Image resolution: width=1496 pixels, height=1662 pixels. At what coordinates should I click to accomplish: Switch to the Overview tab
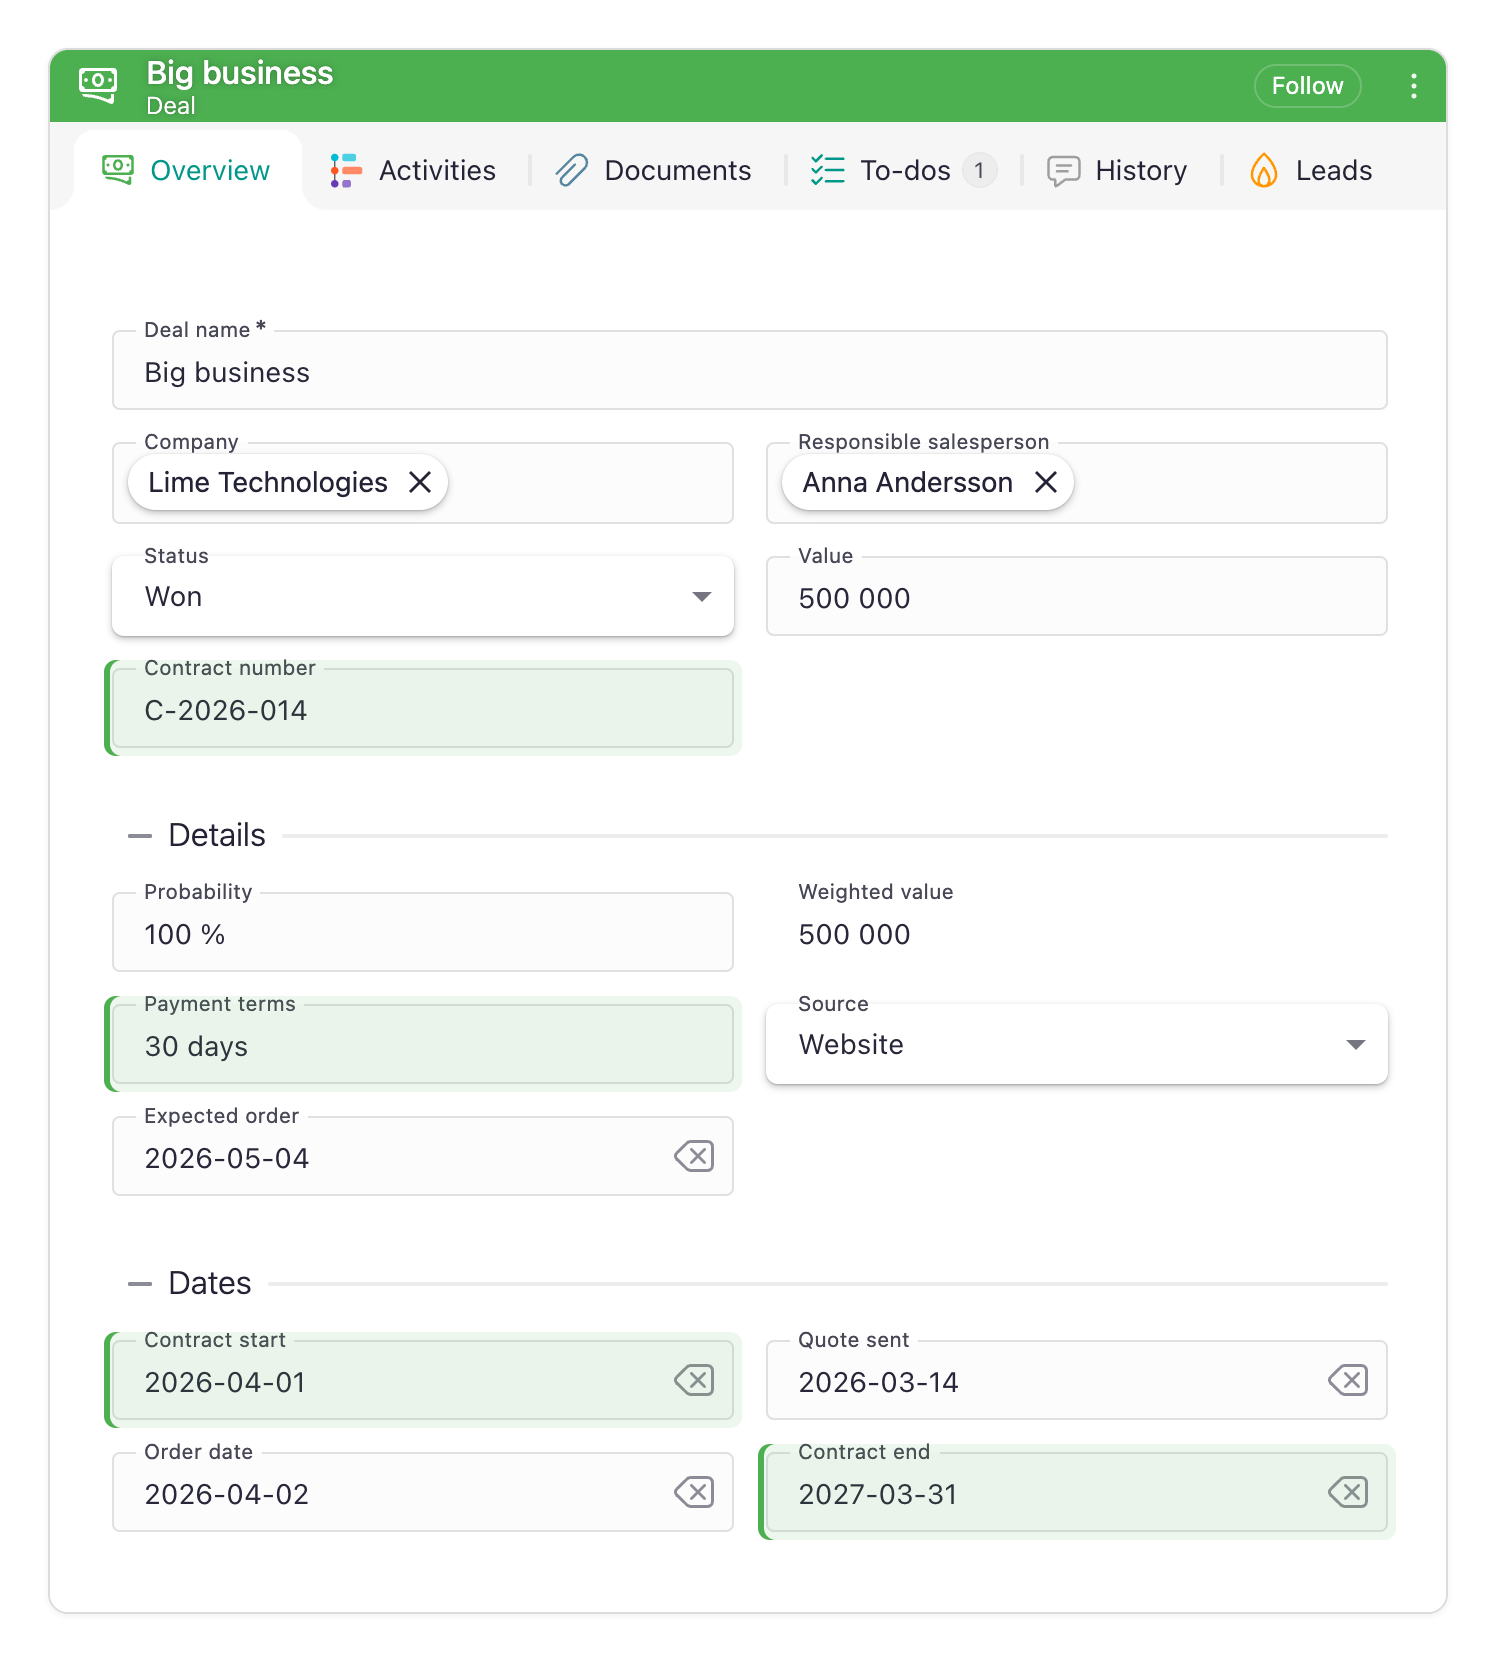pos(187,170)
